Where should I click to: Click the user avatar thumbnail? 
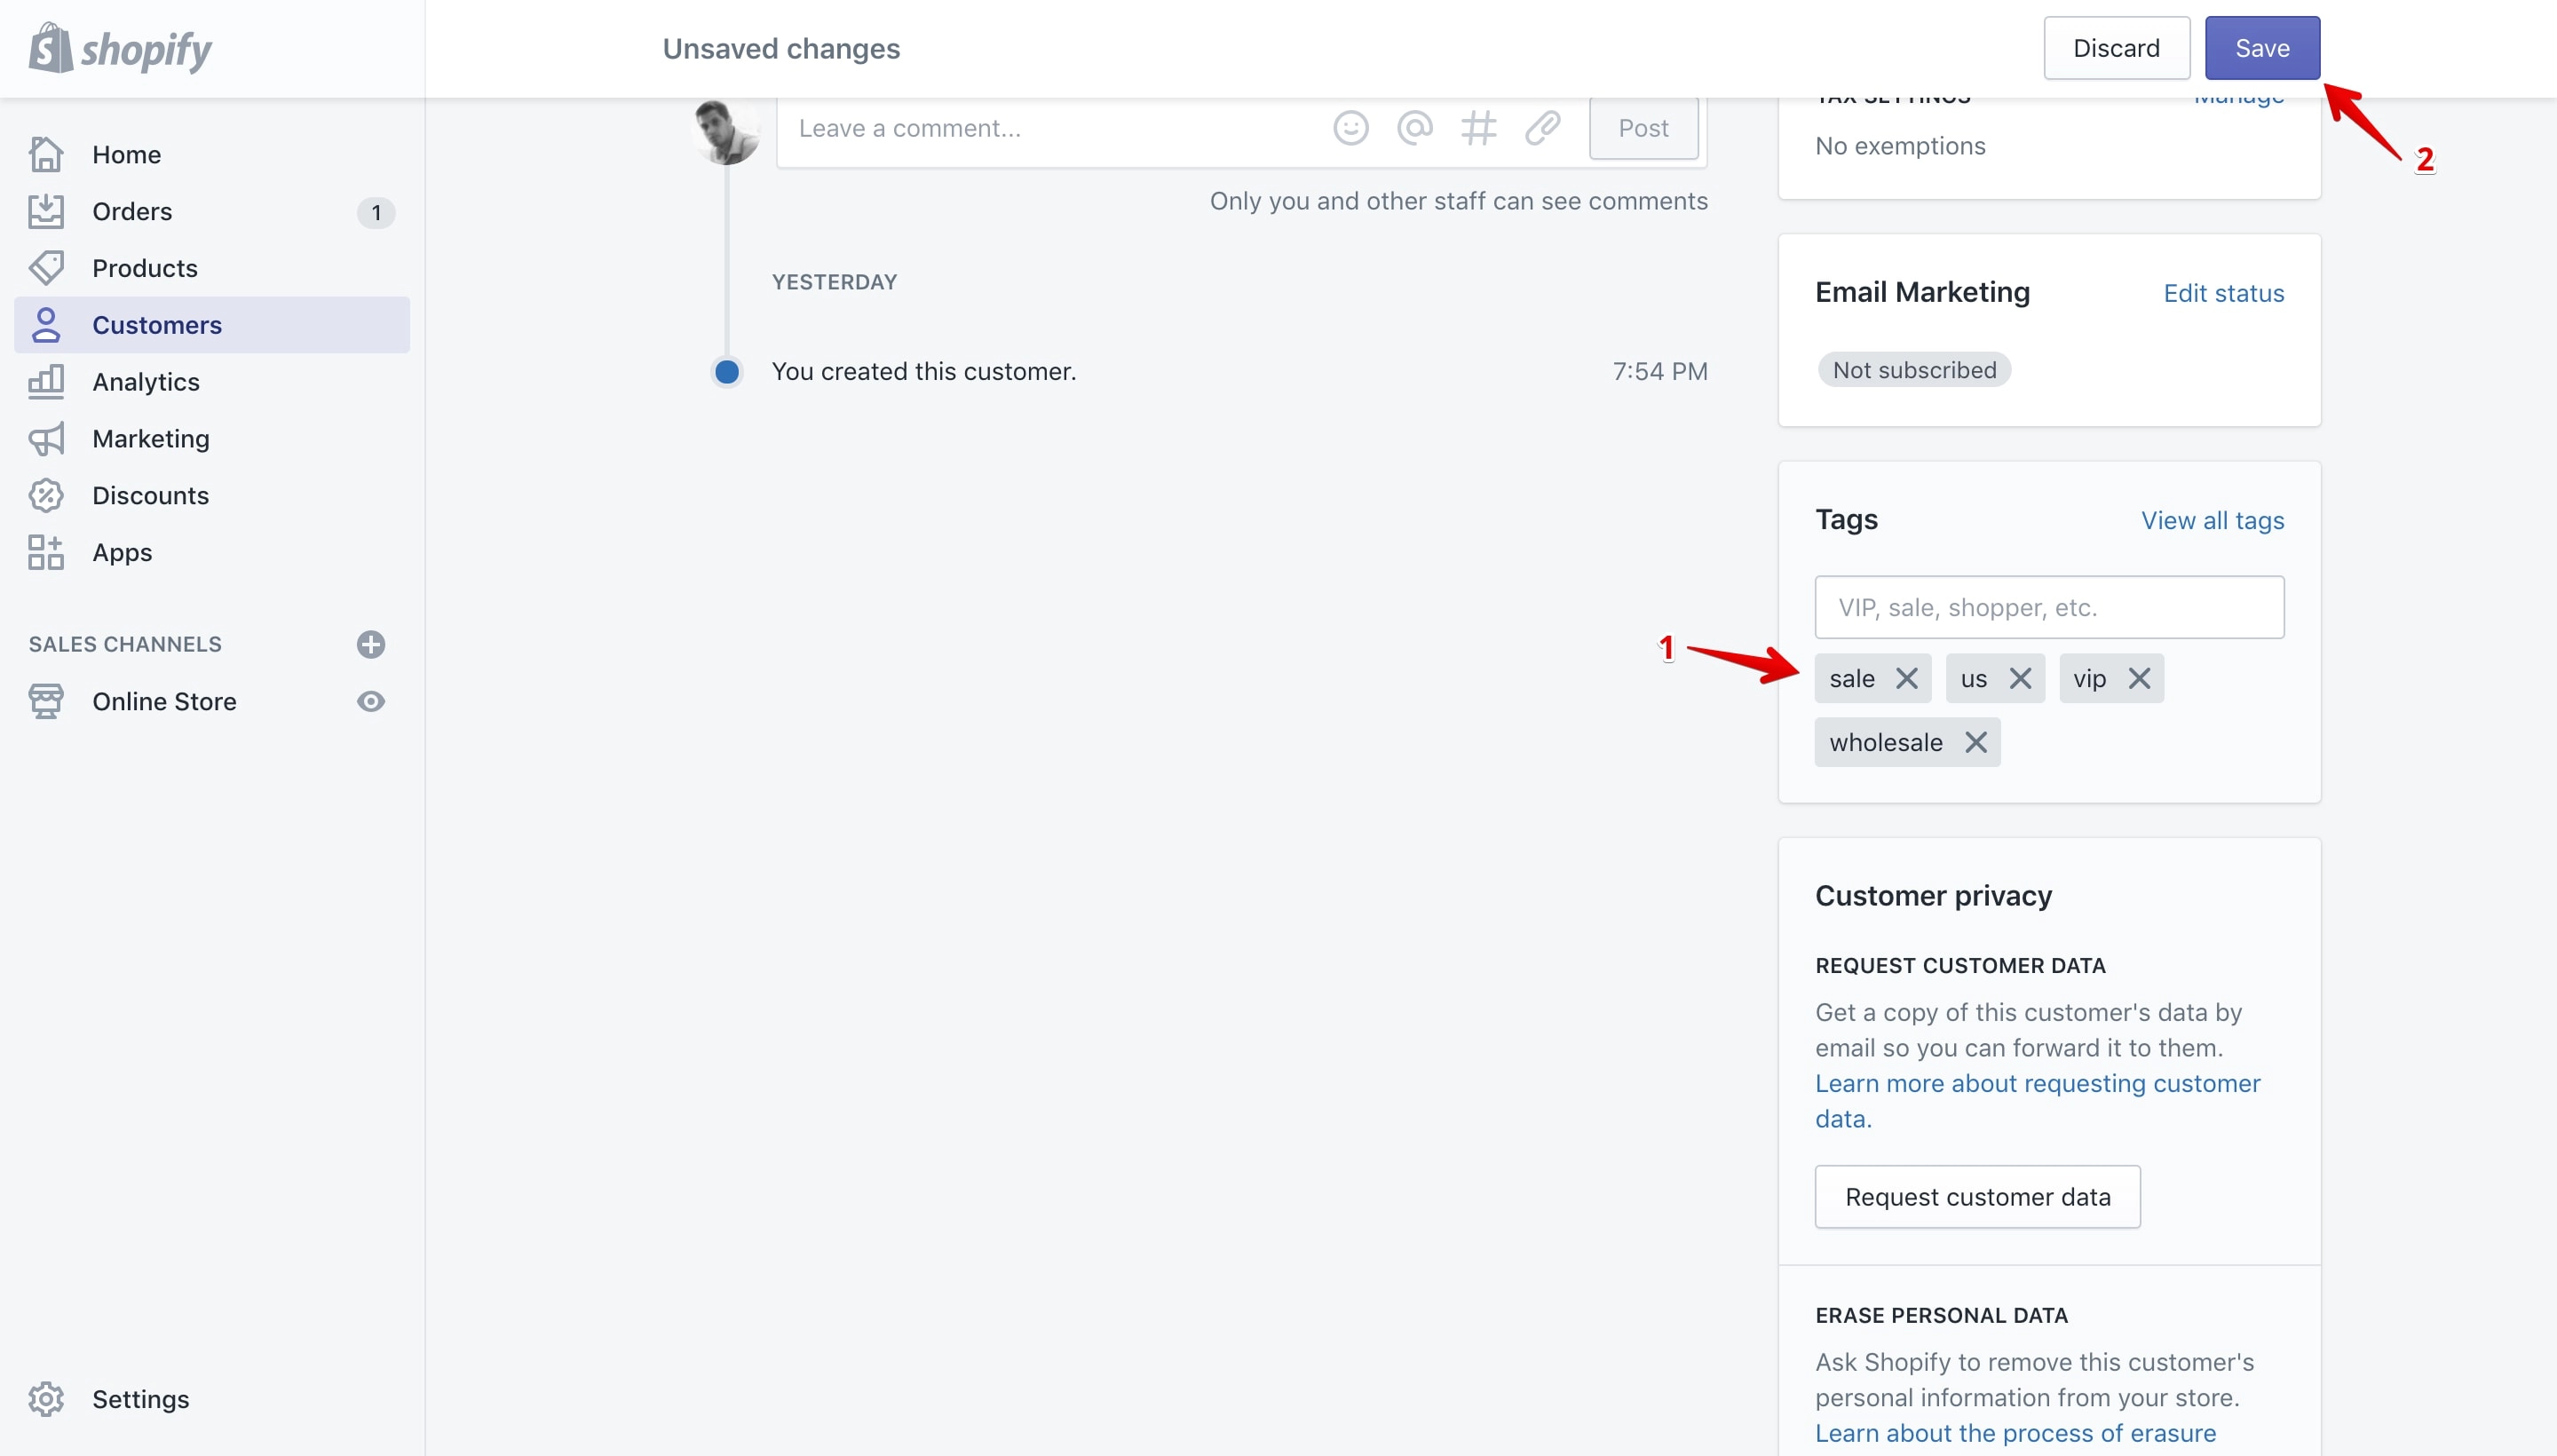pos(726,131)
